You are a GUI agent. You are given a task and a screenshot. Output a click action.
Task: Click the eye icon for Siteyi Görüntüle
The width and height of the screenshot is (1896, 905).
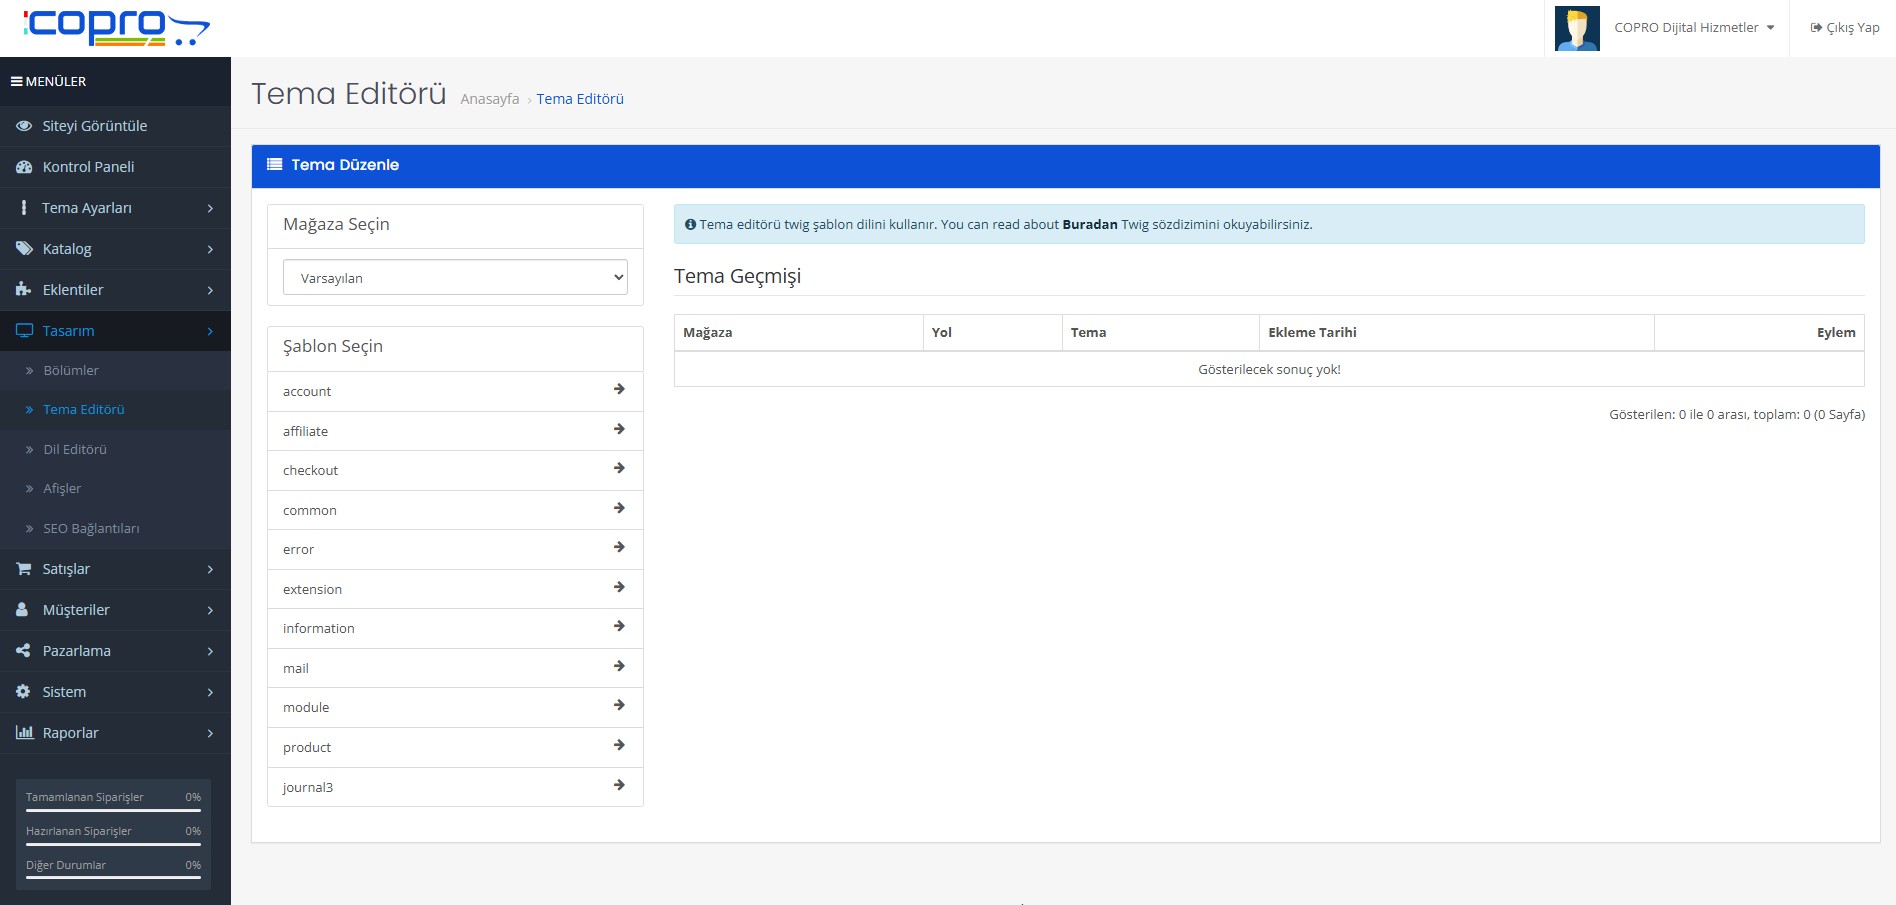pos(24,126)
